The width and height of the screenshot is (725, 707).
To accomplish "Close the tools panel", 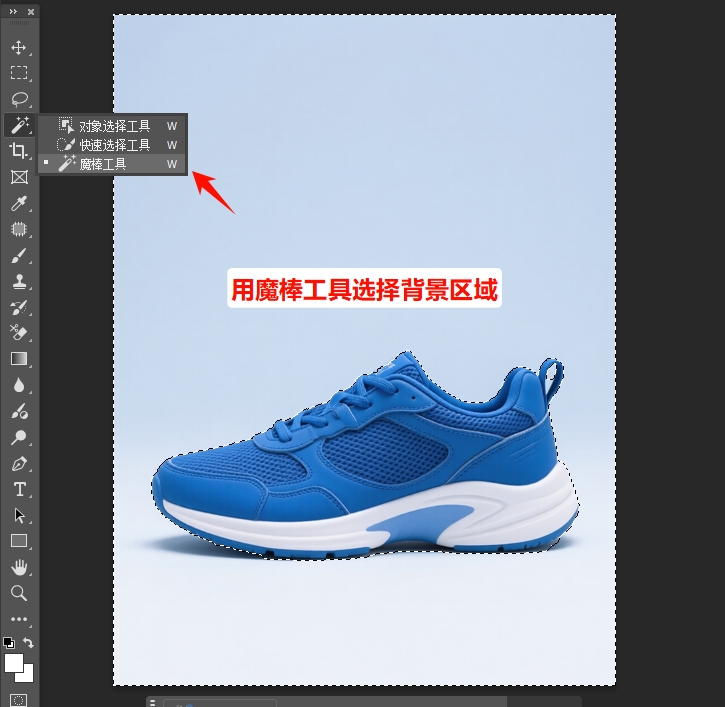I will [31, 12].
